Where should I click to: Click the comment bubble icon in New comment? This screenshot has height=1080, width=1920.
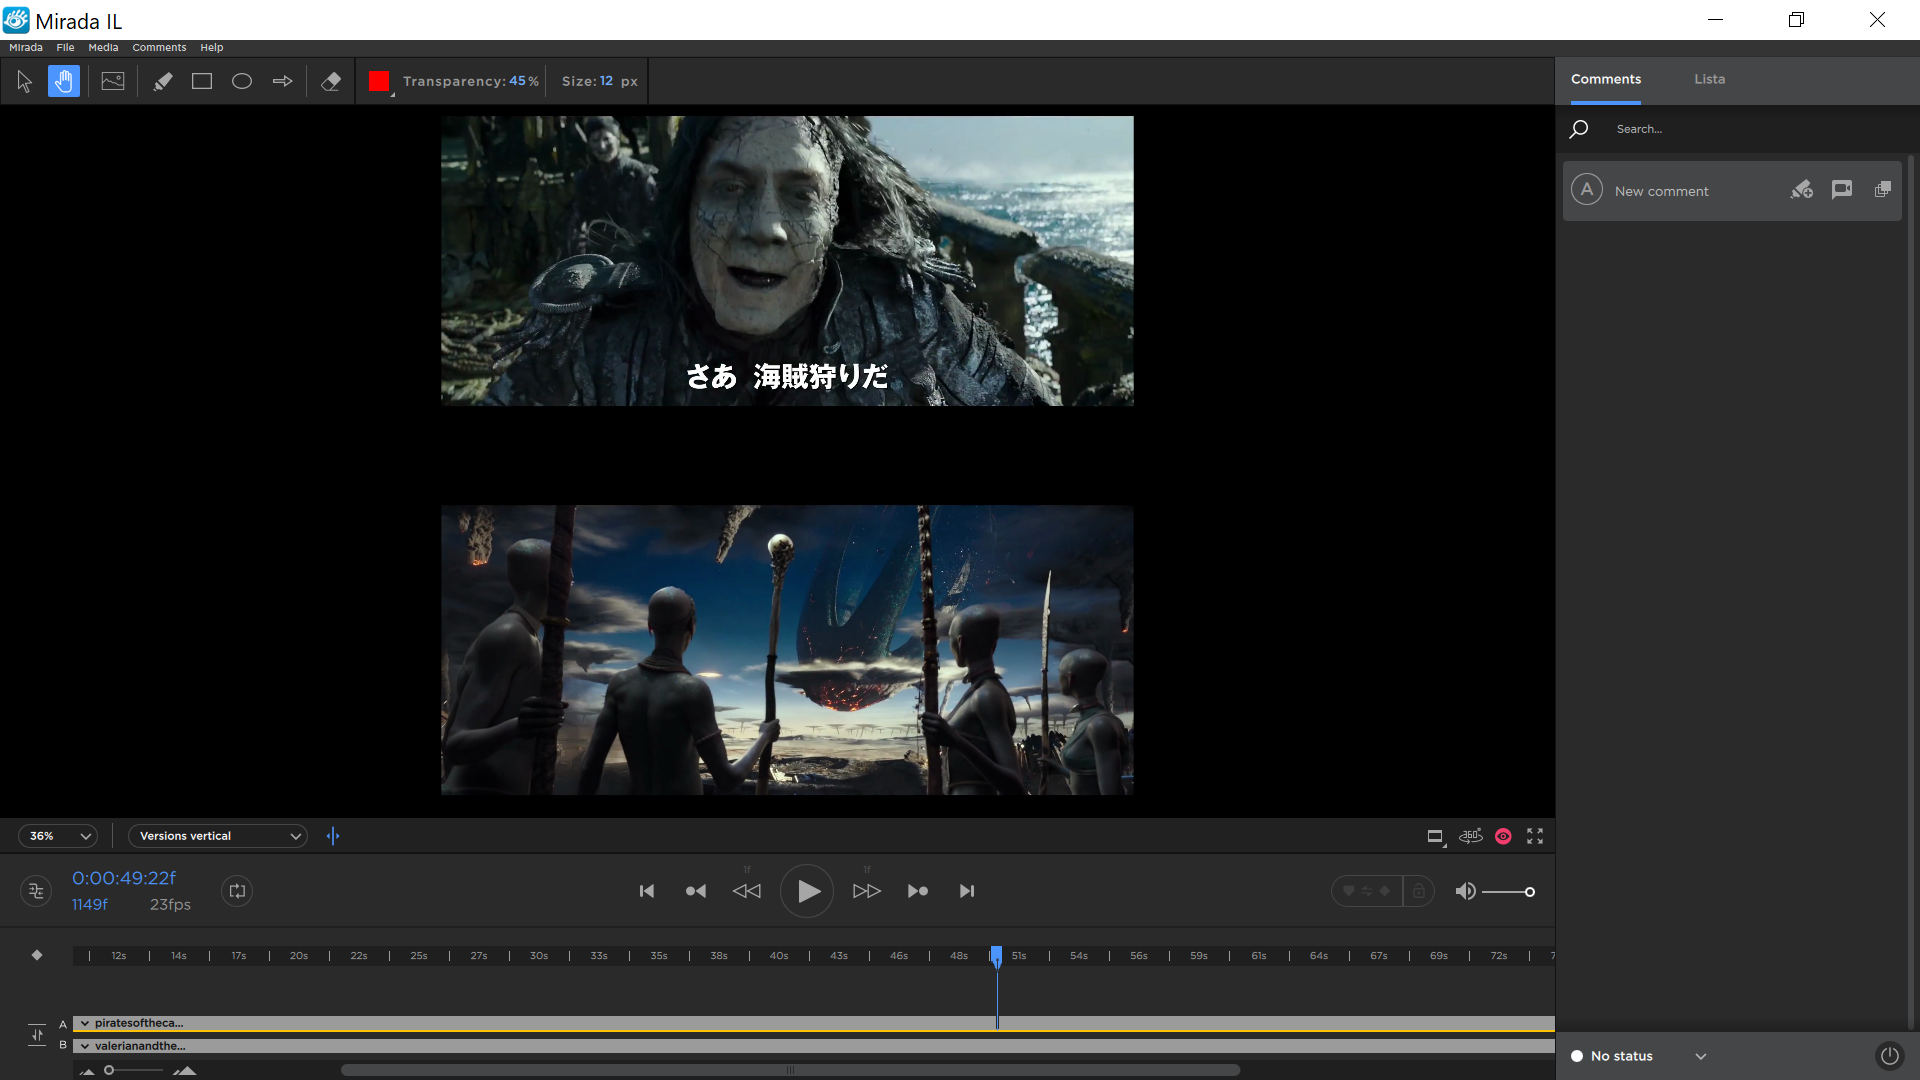pyautogui.click(x=1842, y=190)
